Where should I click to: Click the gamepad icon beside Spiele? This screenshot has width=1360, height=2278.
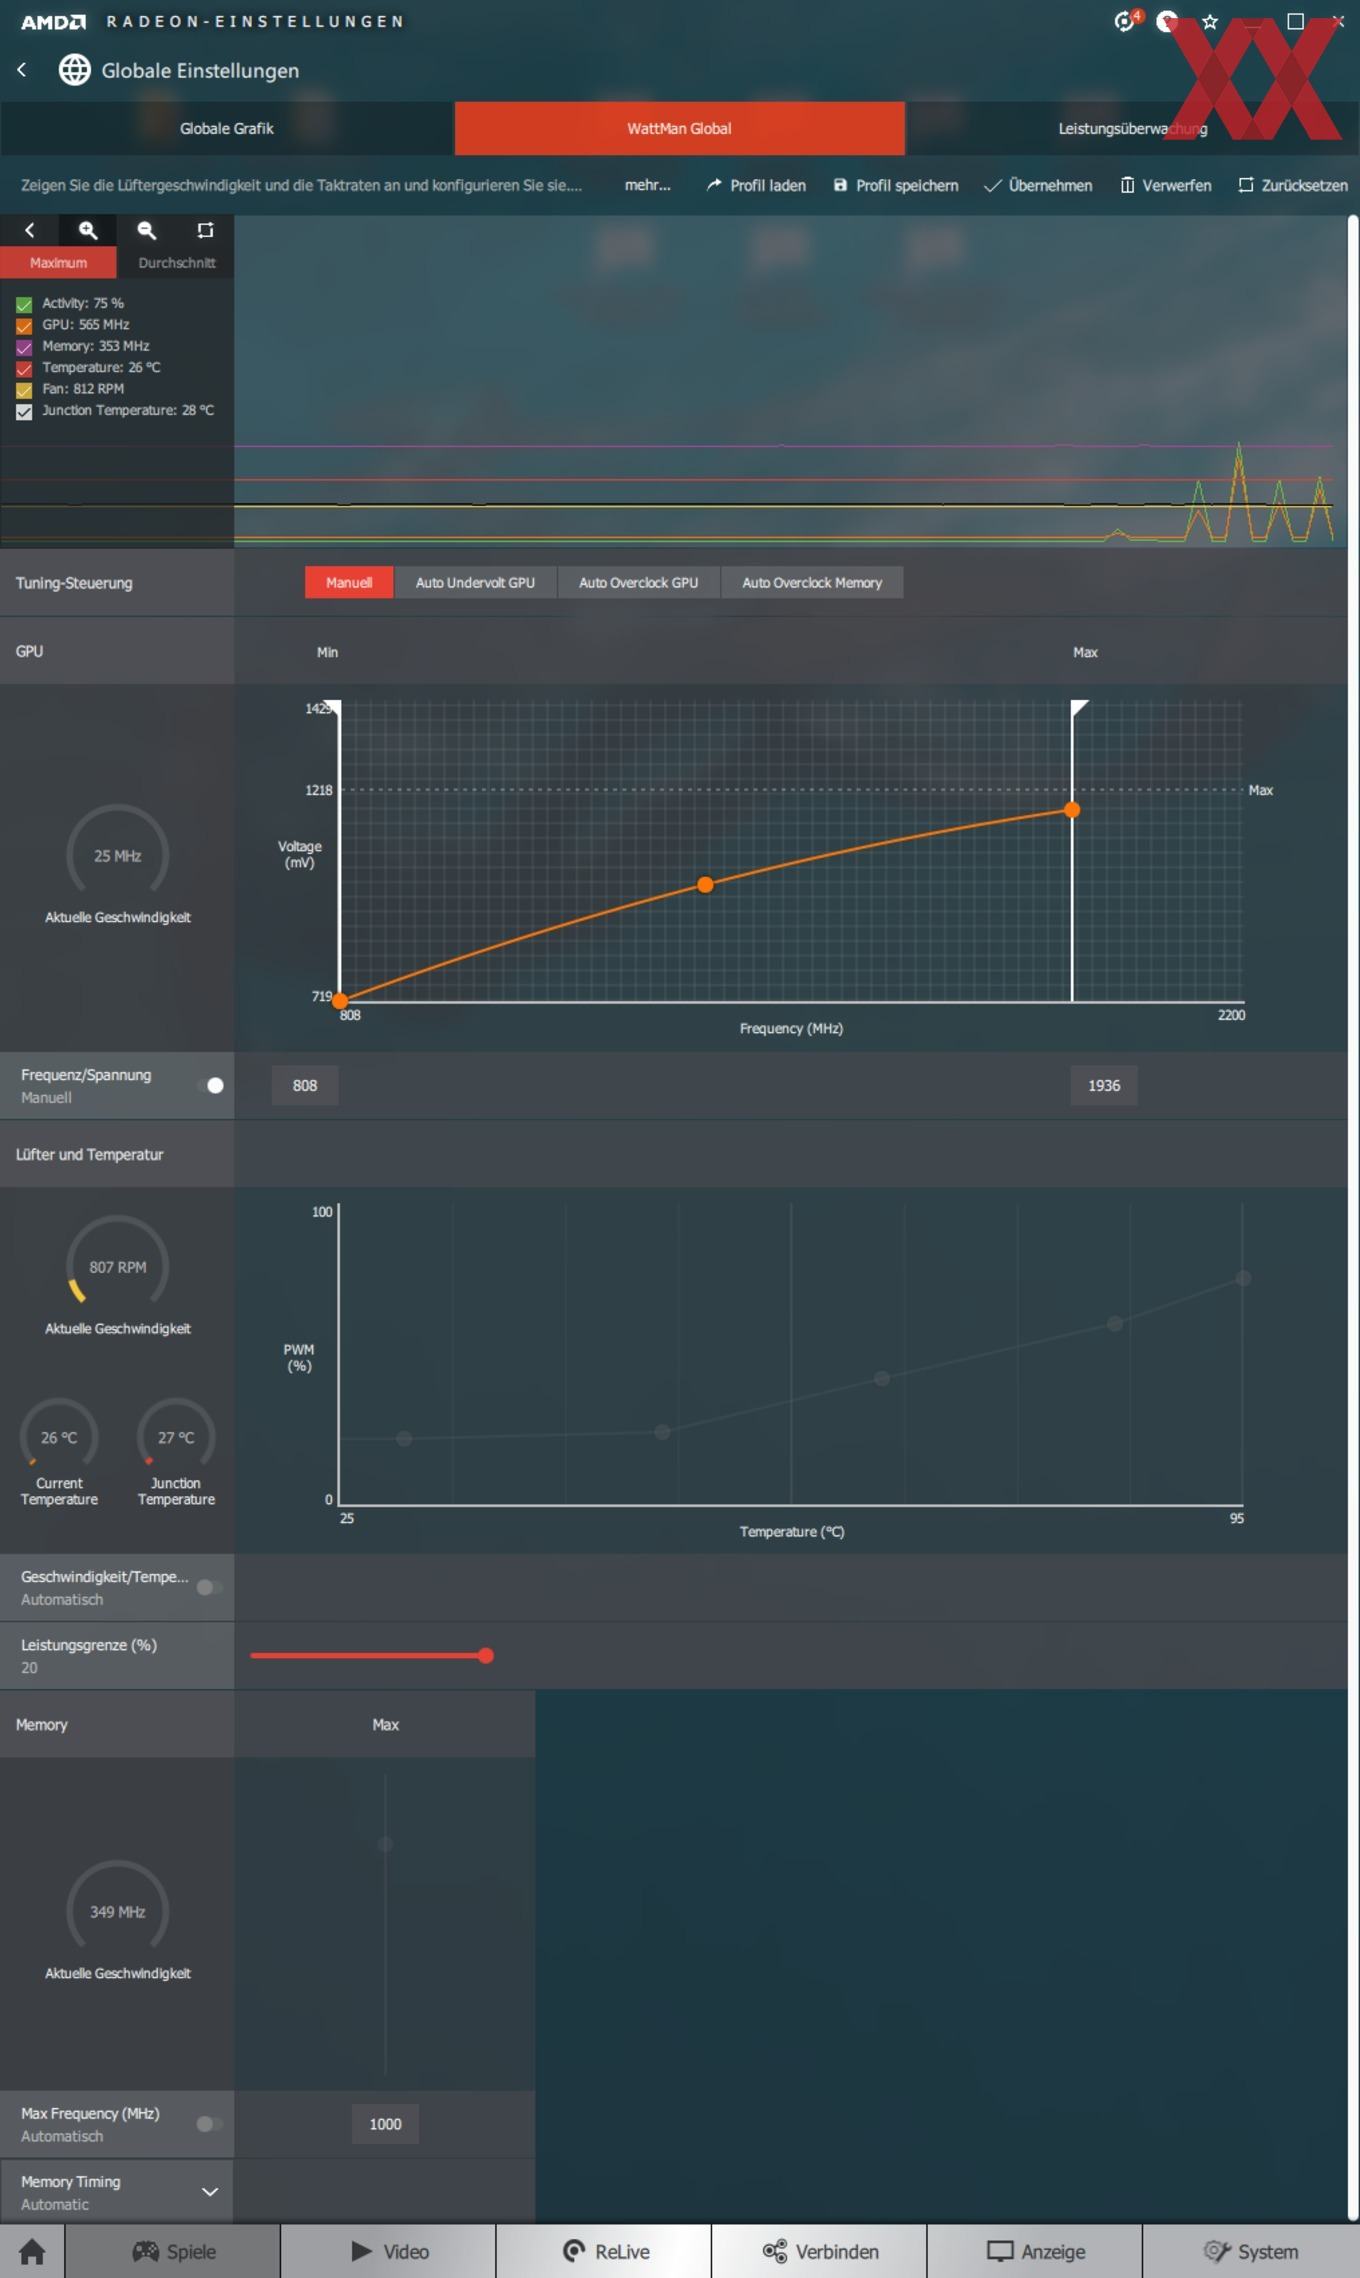coord(146,2251)
